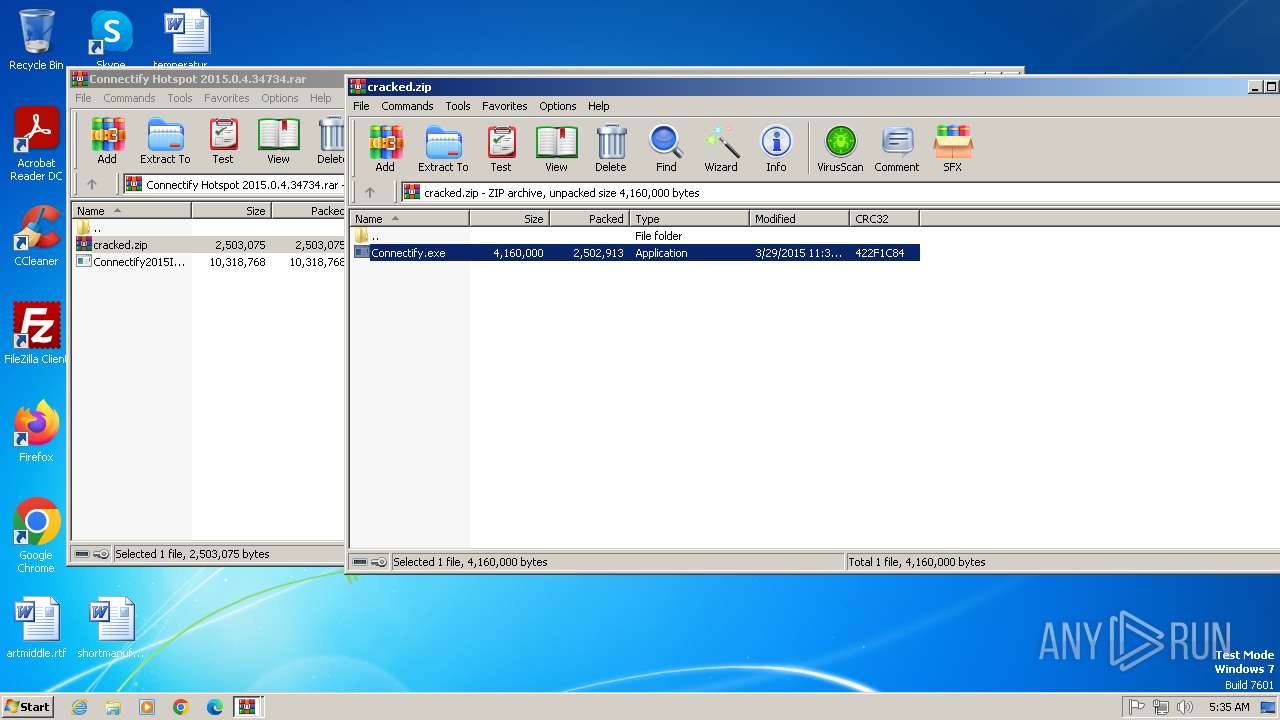This screenshot has width=1280, height=720.
Task: Sort by Type column header
Action: [690, 218]
